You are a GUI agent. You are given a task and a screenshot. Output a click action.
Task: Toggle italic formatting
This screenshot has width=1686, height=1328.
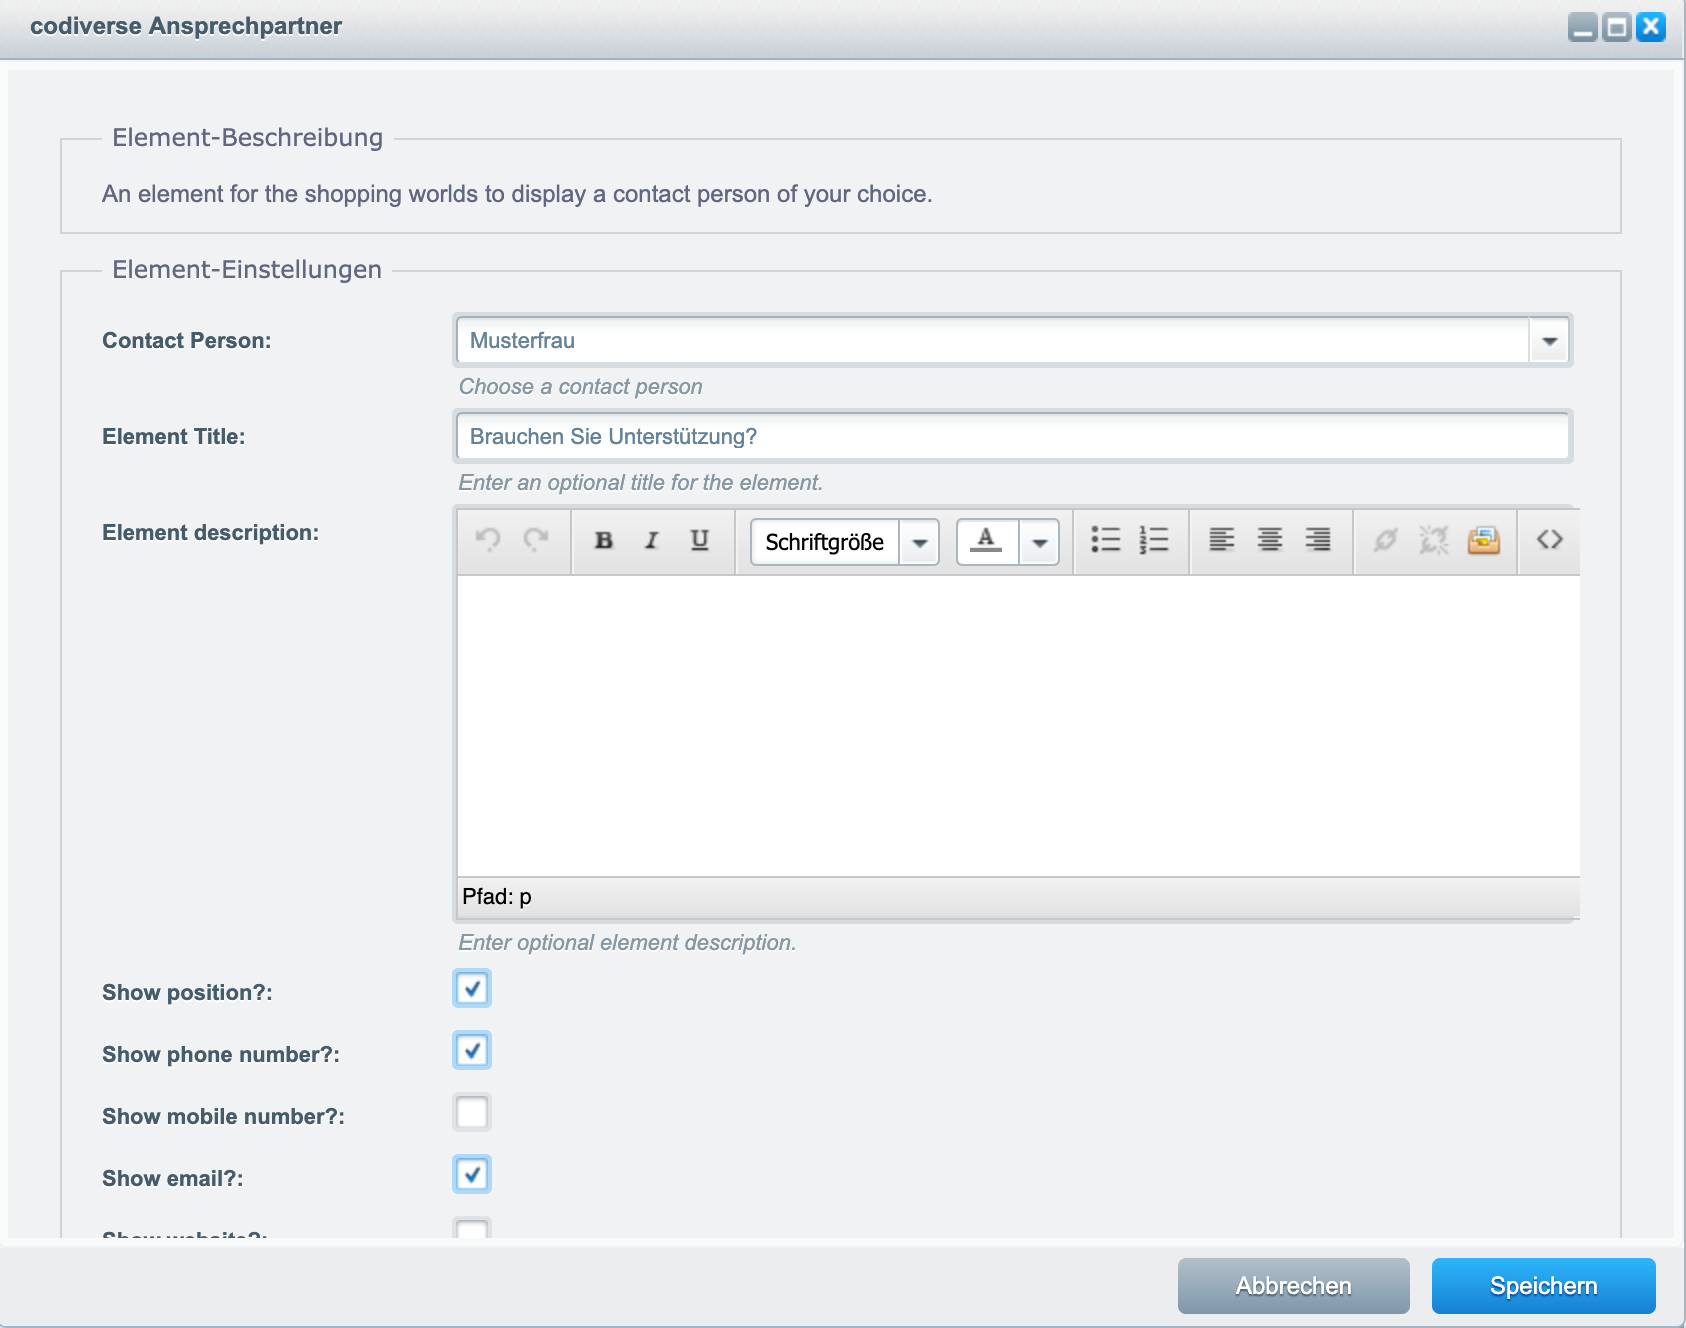[x=652, y=540]
